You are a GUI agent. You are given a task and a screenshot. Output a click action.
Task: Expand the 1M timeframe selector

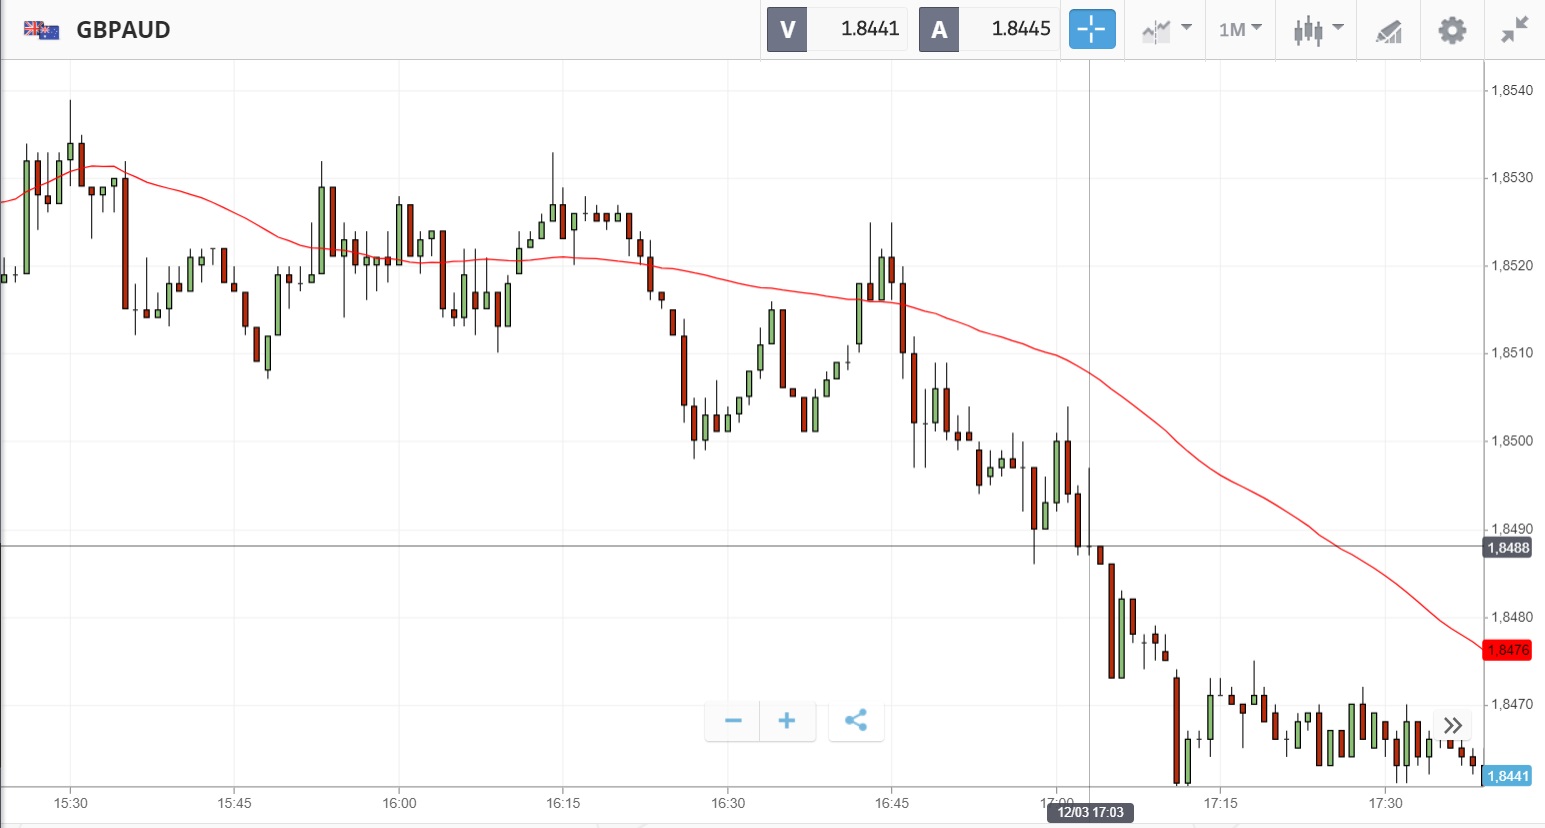[x=1240, y=30]
